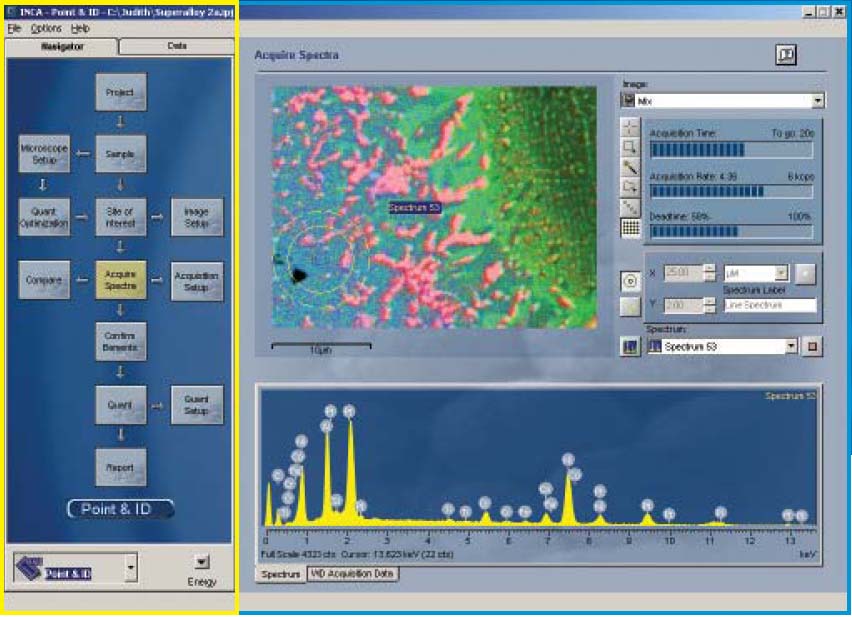The height and width of the screenshot is (617, 852).
Task: Switch to the Navigator tab
Action: pos(62,47)
